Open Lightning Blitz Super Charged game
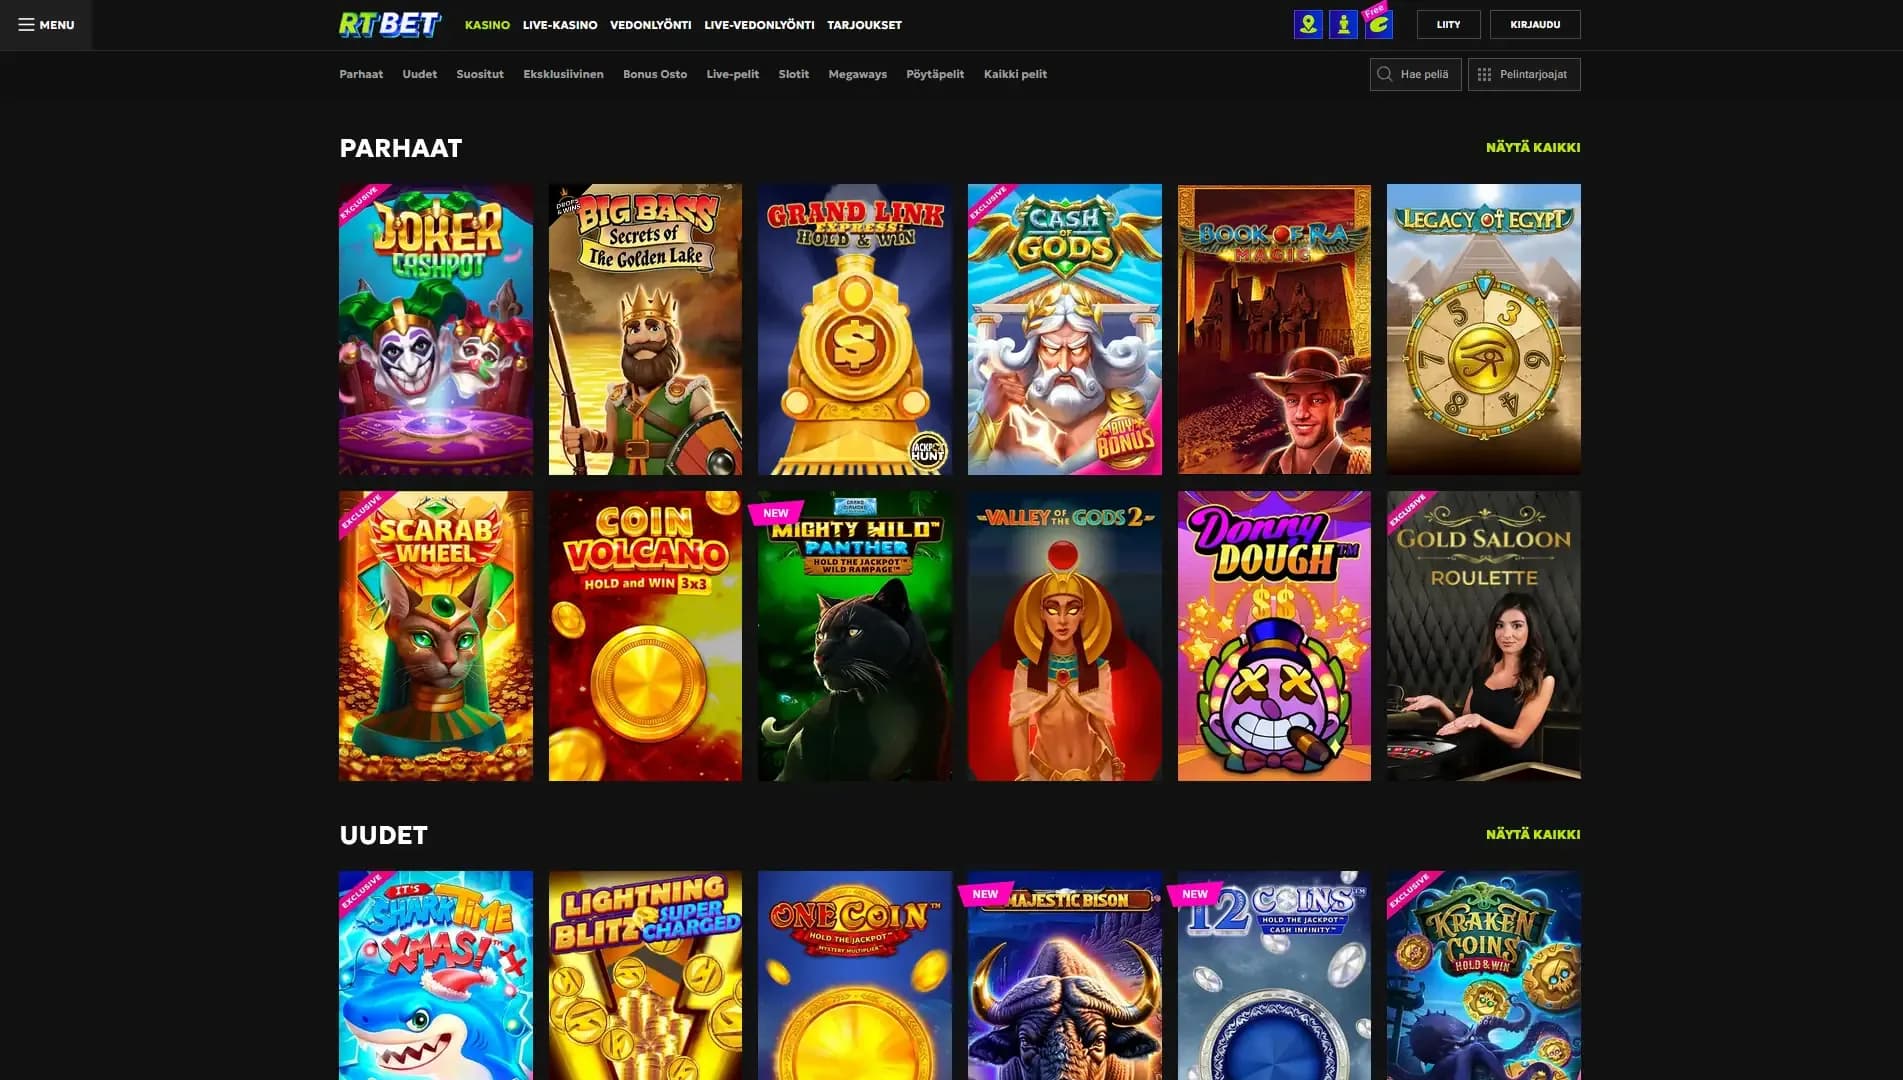1903x1080 pixels. [645, 975]
